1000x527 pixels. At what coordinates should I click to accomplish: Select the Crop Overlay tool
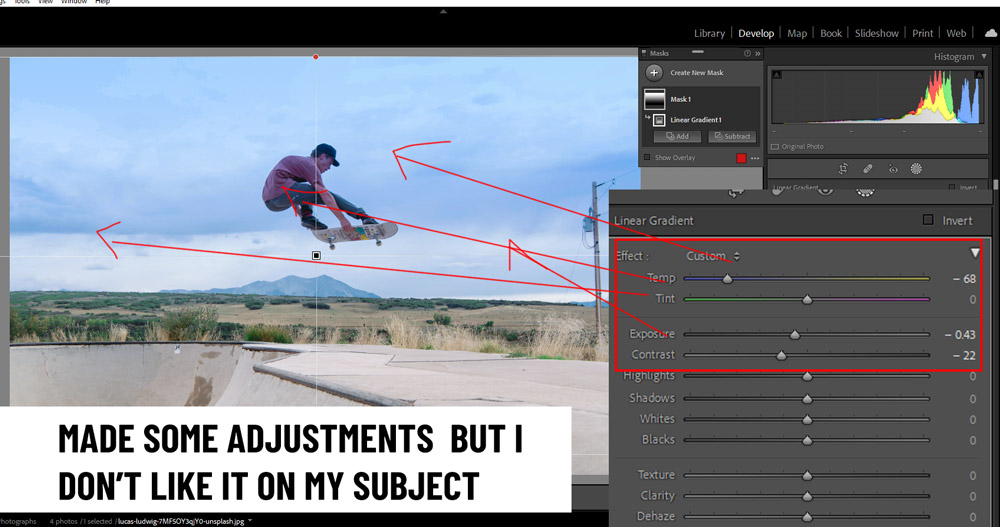point(843,168)
